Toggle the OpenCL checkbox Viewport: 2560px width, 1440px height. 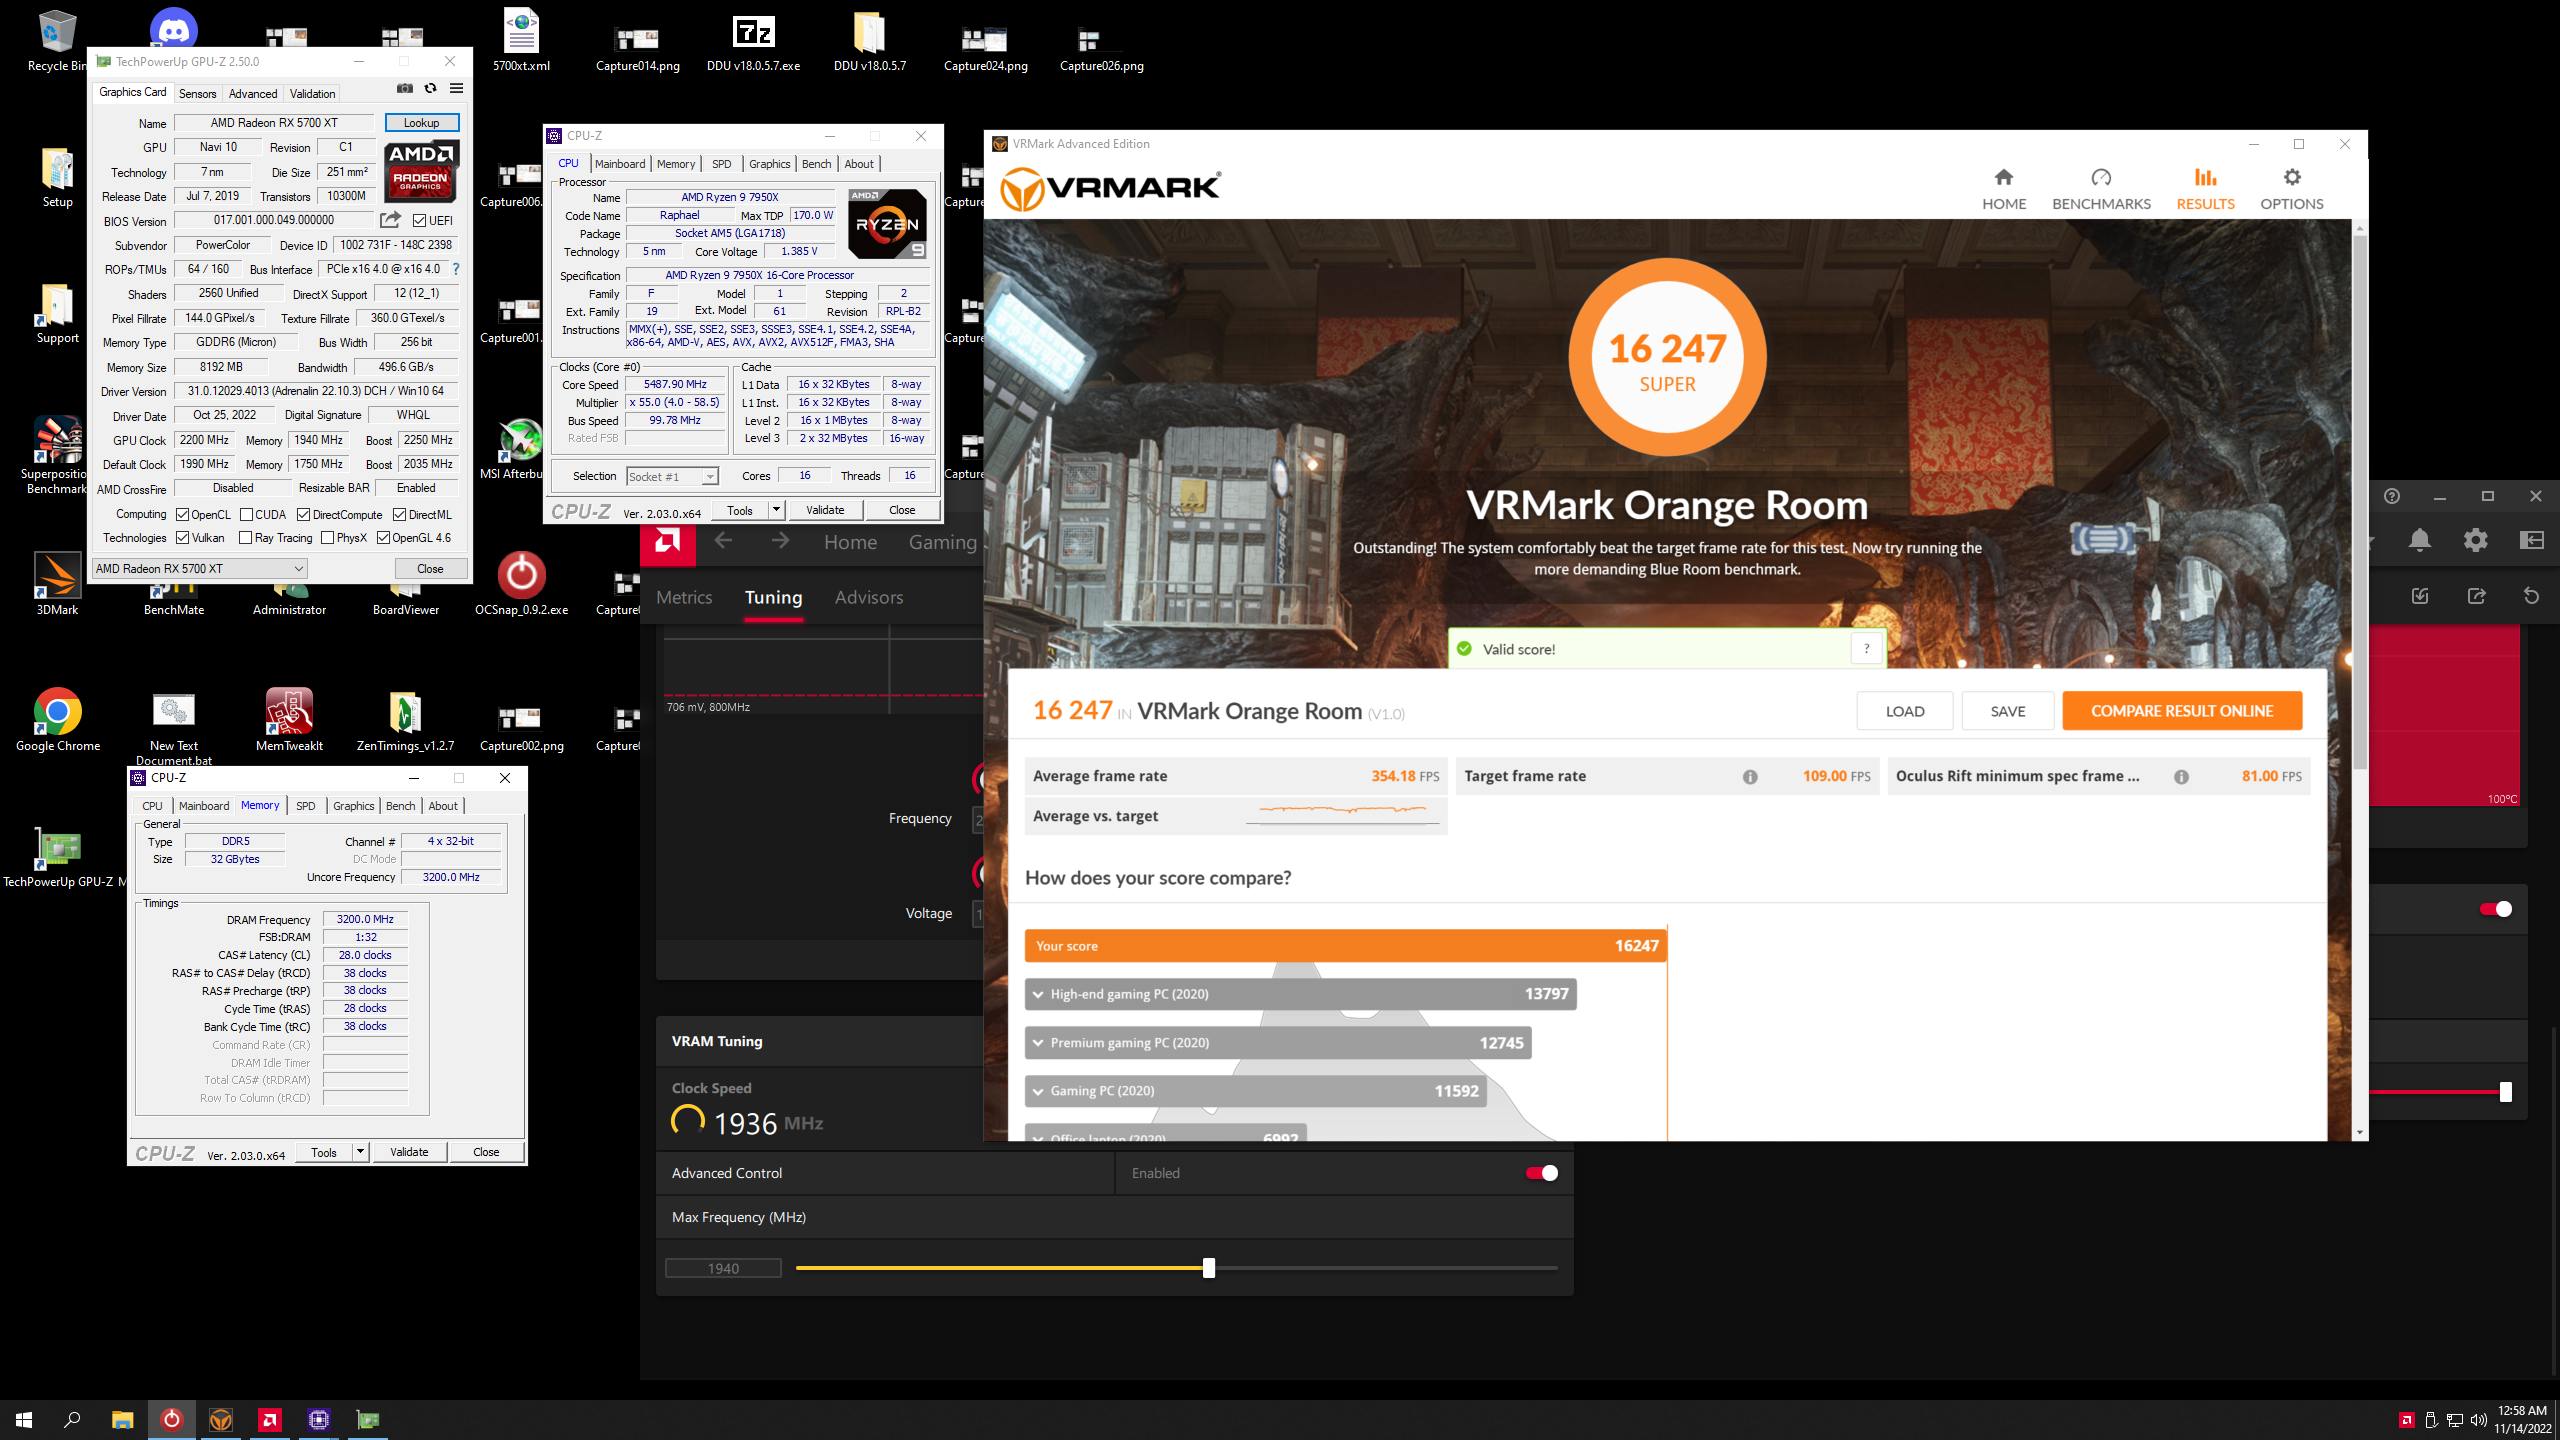(x=183, y=515)
